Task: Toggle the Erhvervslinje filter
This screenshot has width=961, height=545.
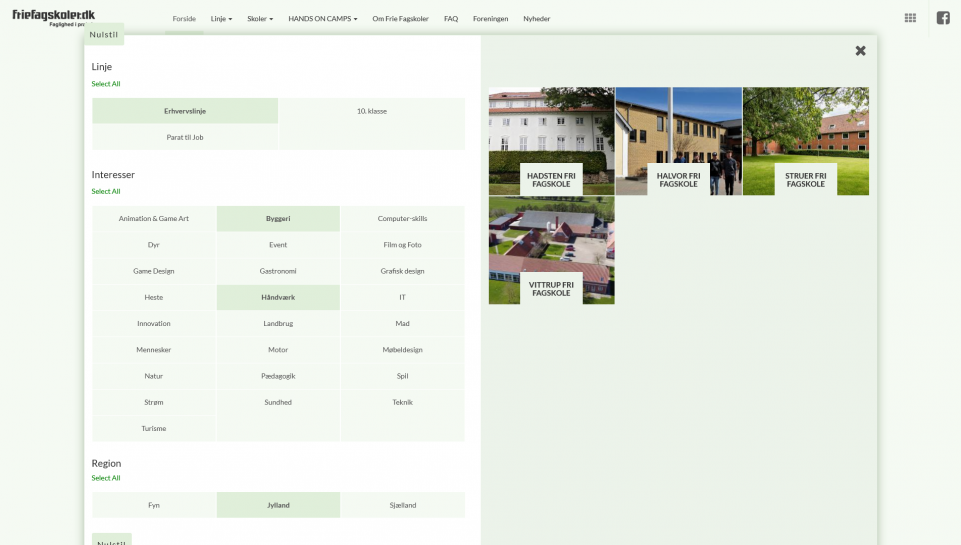Action: 185,111
